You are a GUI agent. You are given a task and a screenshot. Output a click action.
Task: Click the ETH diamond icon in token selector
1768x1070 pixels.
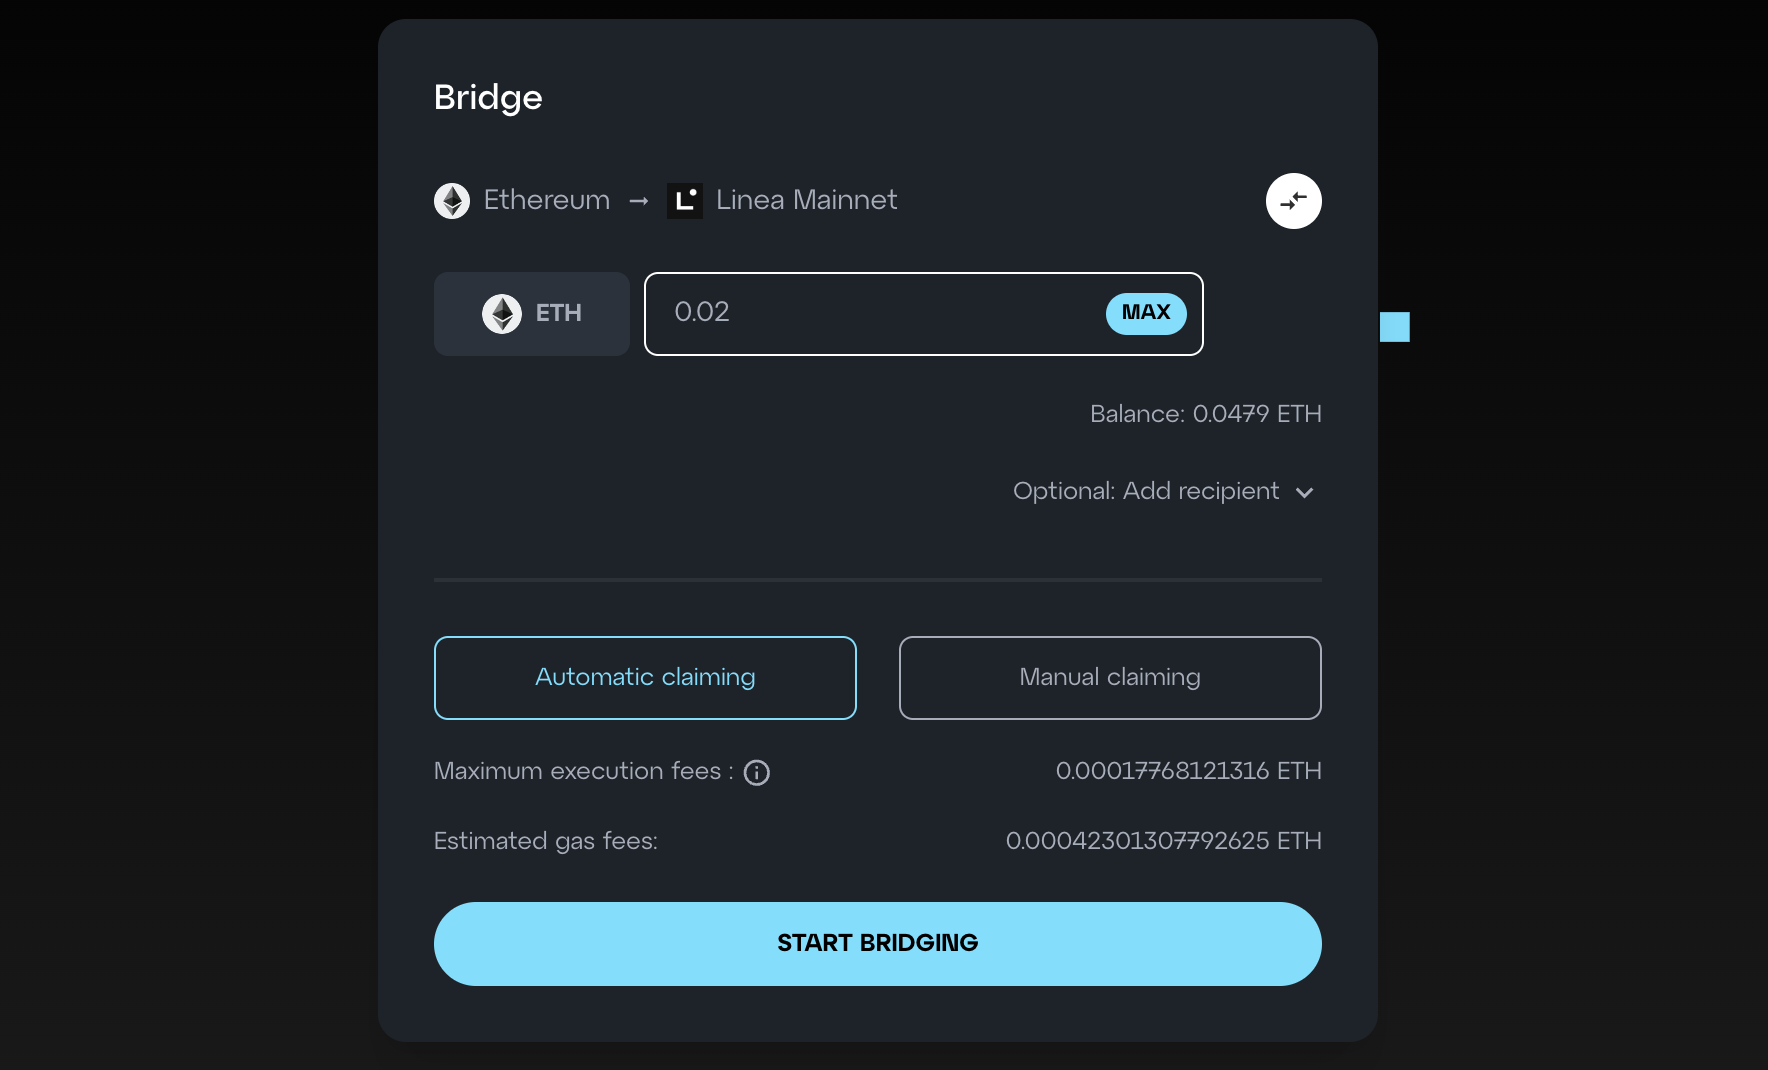502,314
